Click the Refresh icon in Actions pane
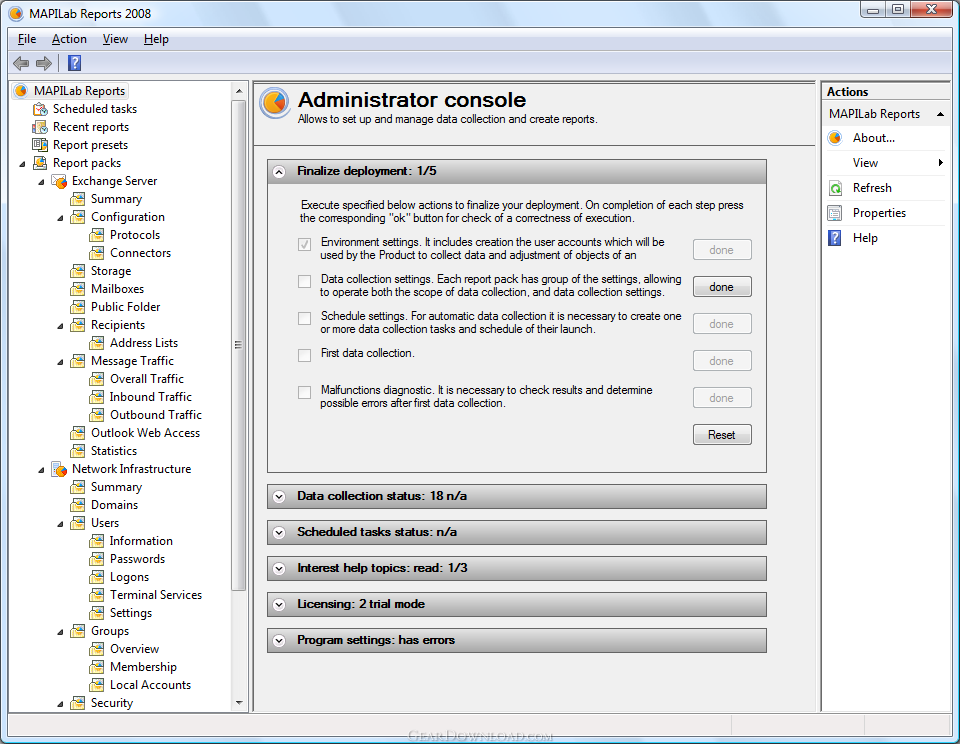 (835, 188)
